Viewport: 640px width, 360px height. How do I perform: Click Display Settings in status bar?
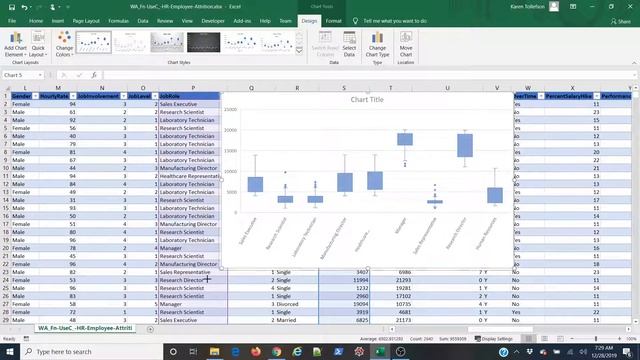click(x=493, y=339)
